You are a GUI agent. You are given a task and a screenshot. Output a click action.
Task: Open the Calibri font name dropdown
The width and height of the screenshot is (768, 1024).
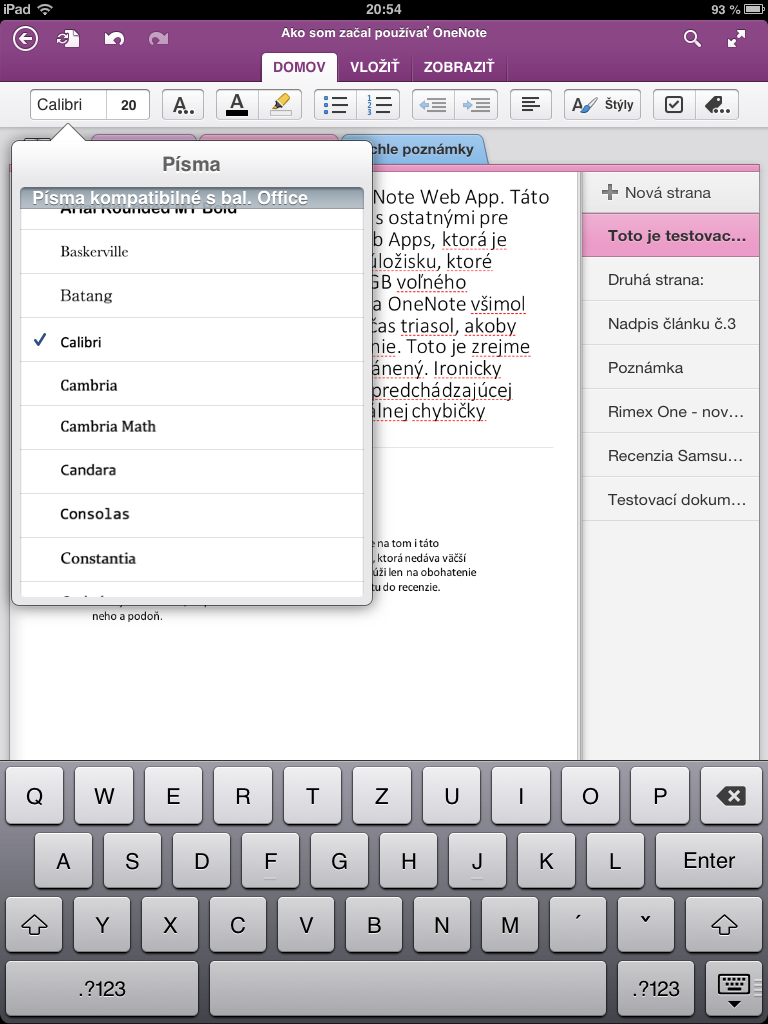click(69, 104)
